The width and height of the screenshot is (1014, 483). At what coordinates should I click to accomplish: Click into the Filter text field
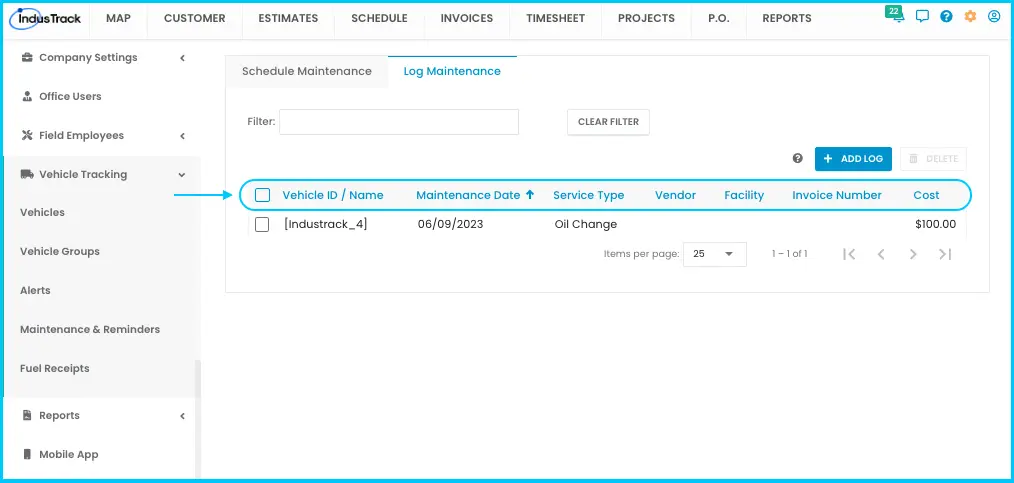coord(399,122)
